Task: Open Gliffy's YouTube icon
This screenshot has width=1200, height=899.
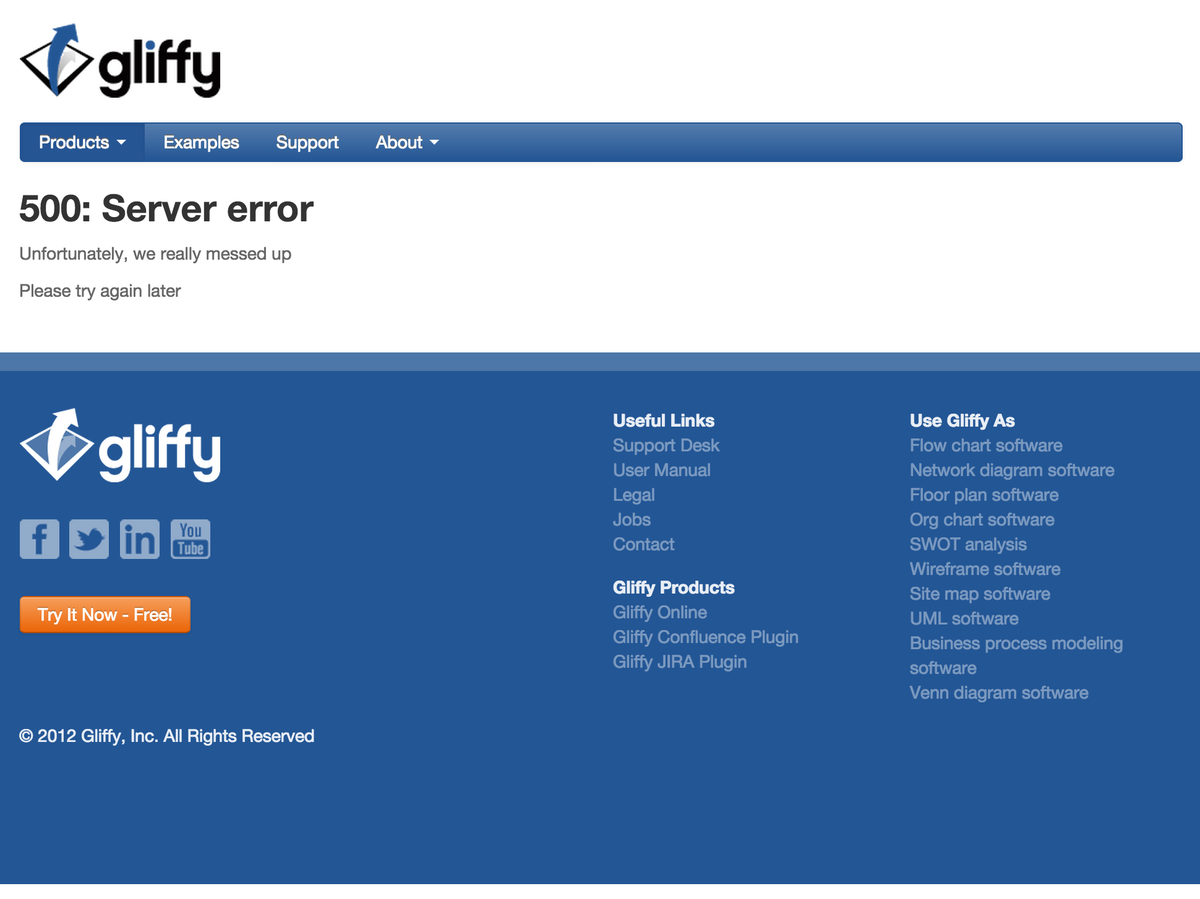Action: coord(190,539)
